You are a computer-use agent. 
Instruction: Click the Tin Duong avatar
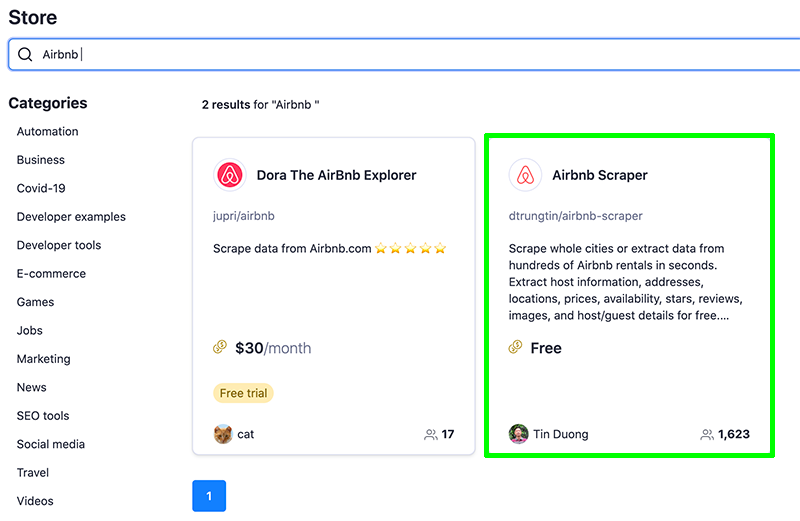(518, 434)
